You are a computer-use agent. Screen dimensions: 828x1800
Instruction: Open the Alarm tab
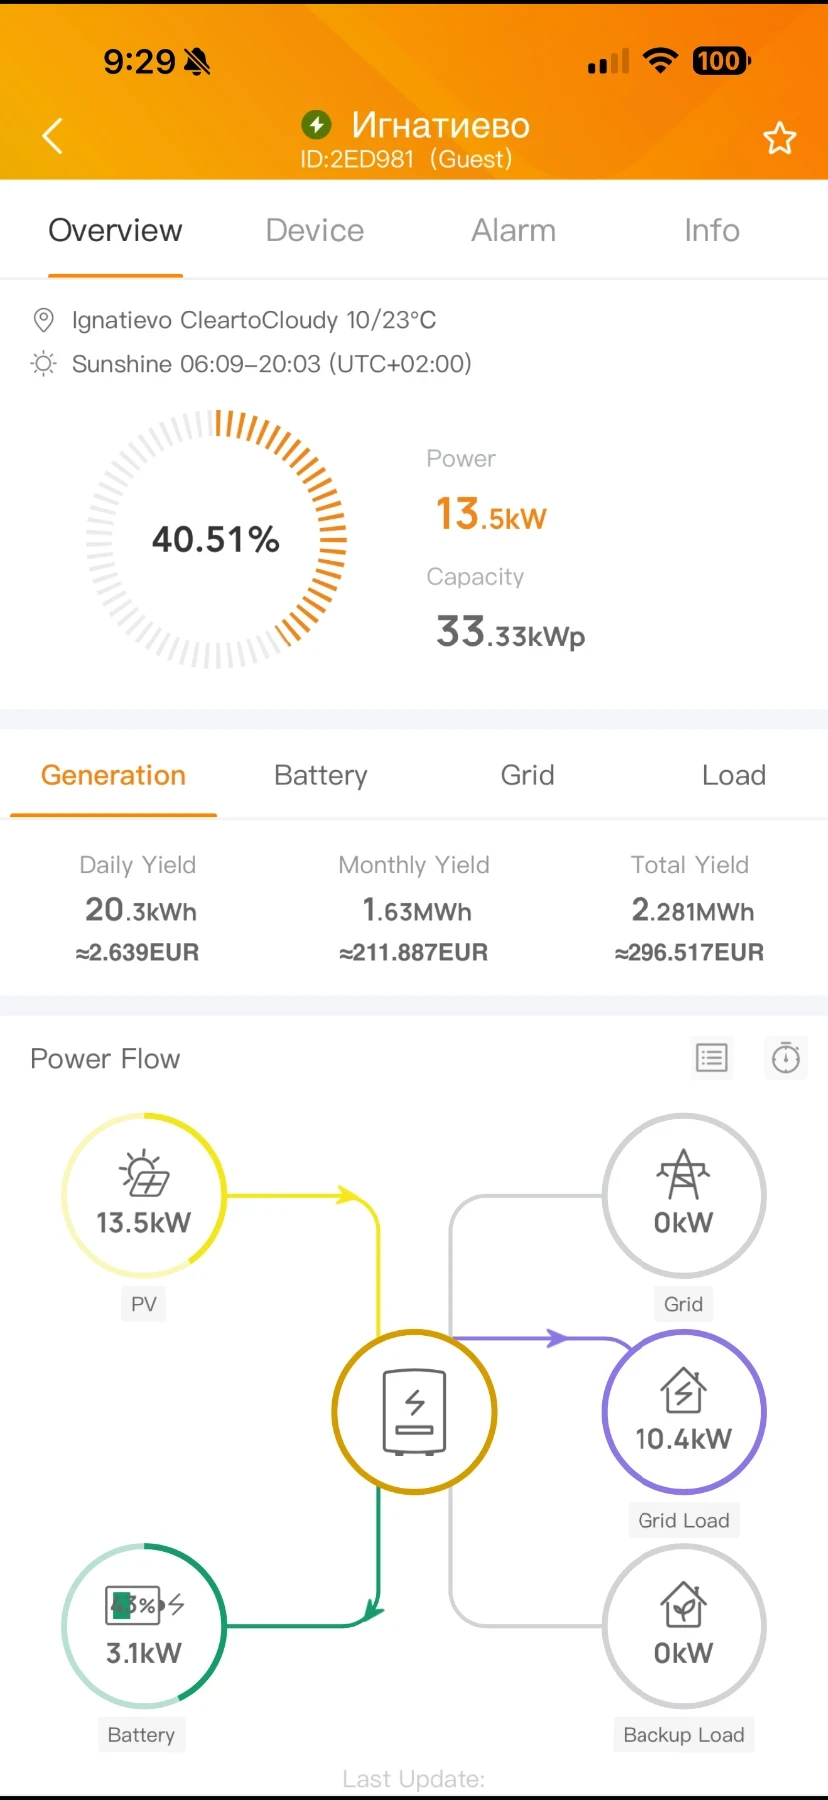(513, 231)
